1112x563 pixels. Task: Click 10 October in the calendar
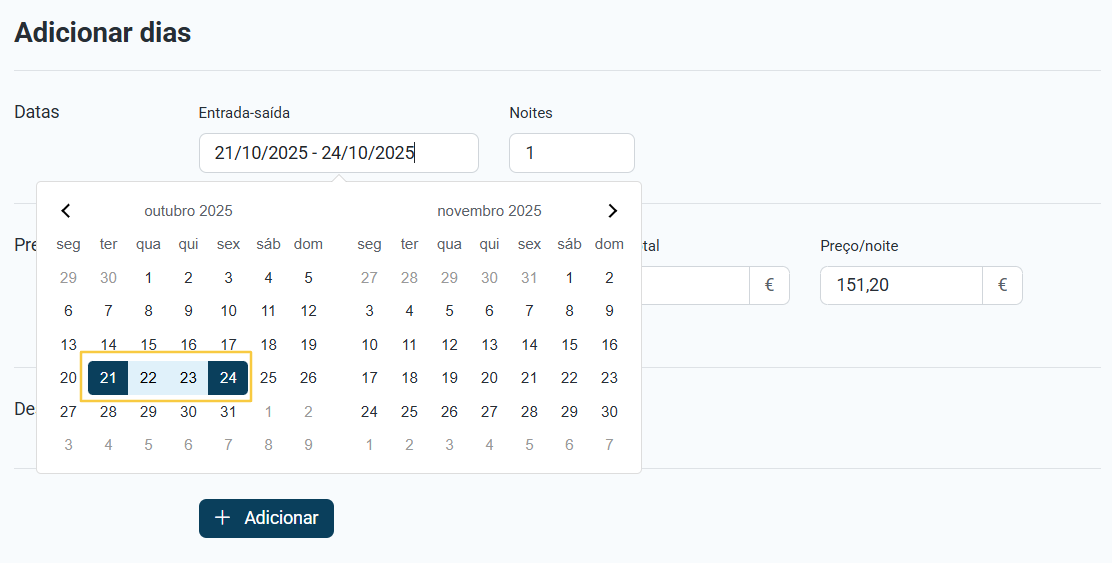click(228, 311)
